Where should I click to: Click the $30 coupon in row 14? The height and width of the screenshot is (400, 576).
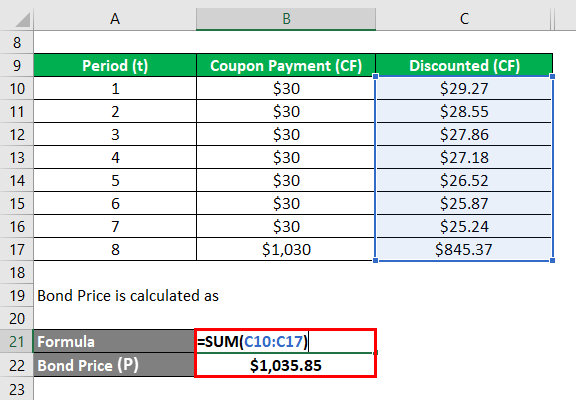pos(286,180)
